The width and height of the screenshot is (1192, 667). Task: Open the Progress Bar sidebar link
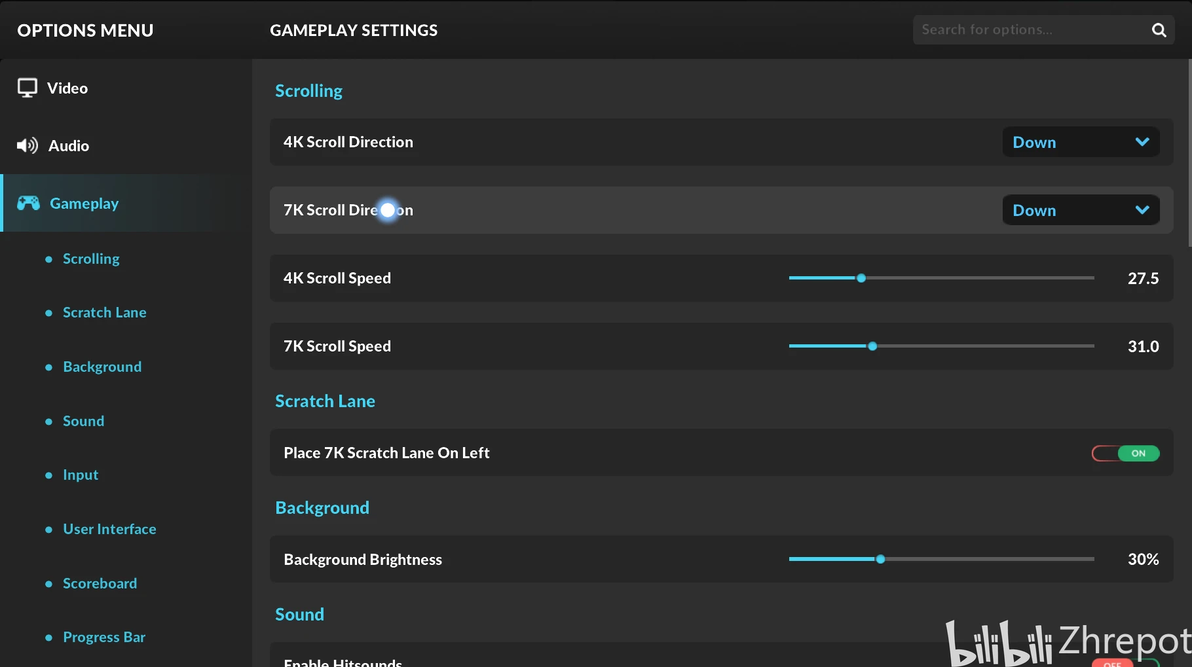click(104, 637)
